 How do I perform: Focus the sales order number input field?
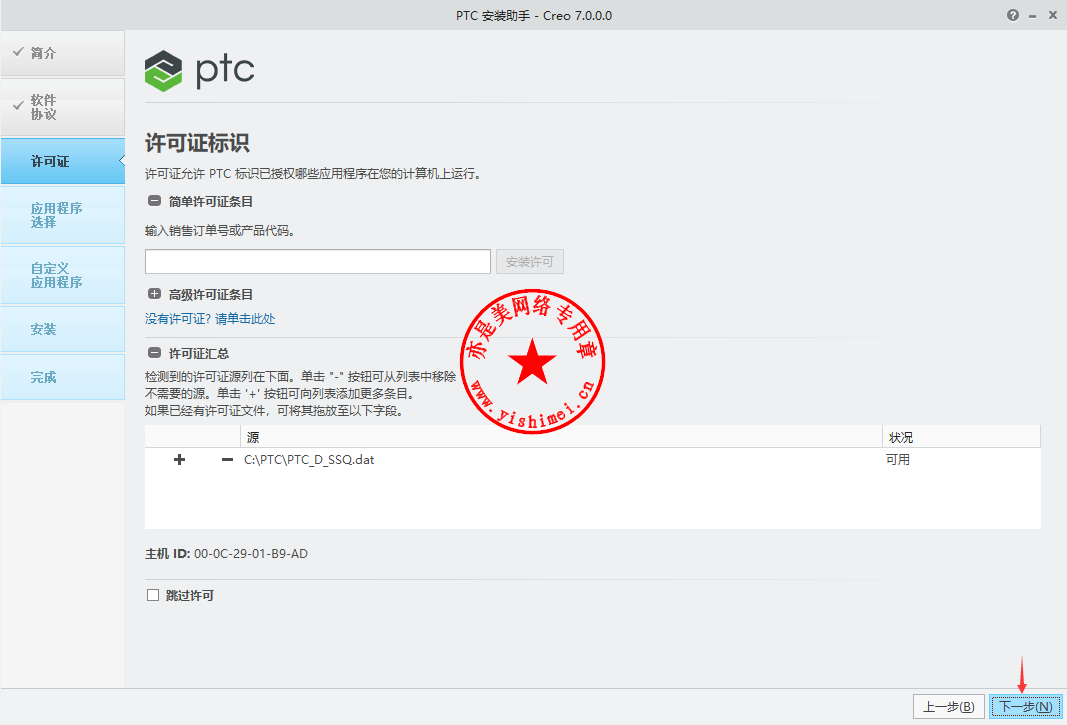318,261
